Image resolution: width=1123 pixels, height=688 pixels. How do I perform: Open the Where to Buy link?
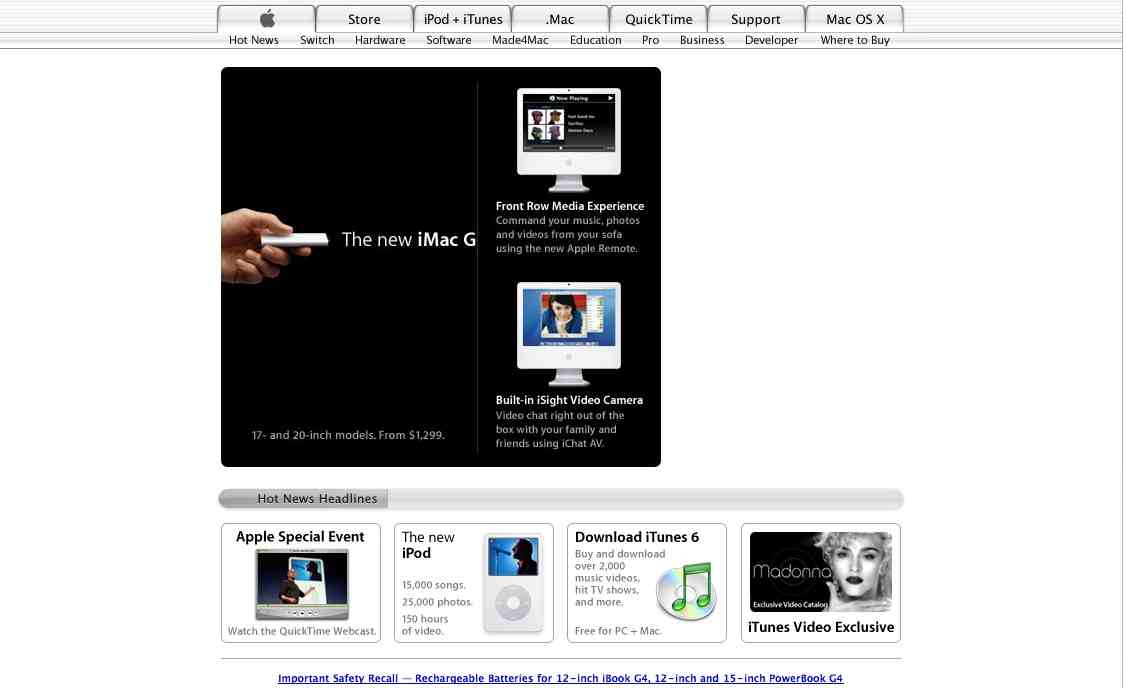855,40
